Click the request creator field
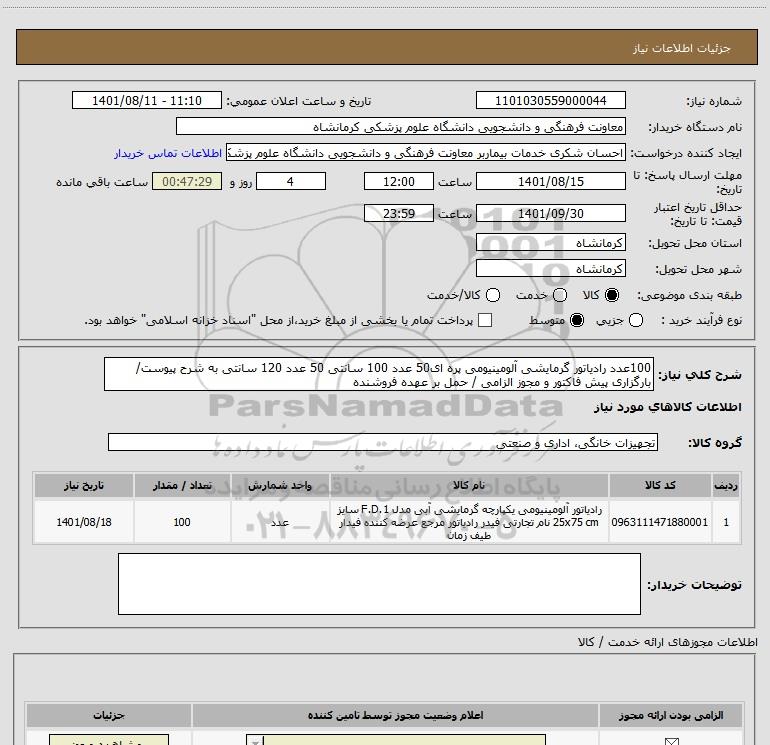Viewport: 770px width, 745px height. tap(426, 153)
